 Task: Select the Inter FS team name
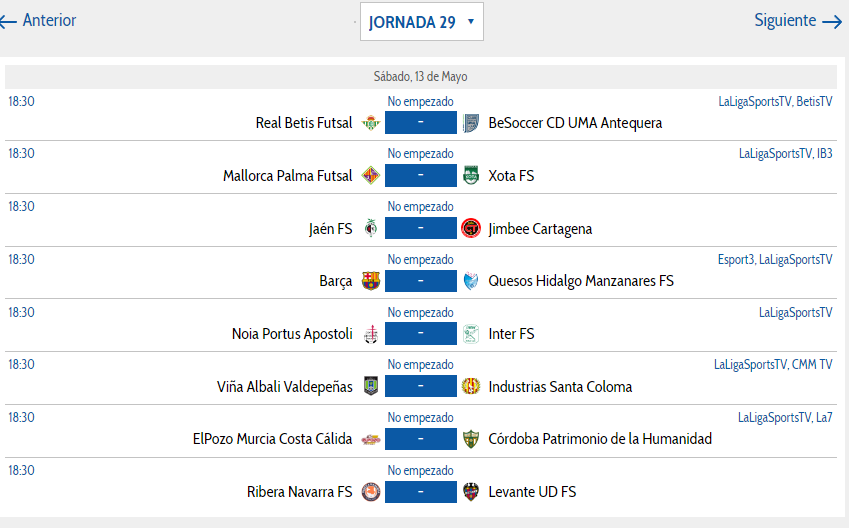(511, 334)
